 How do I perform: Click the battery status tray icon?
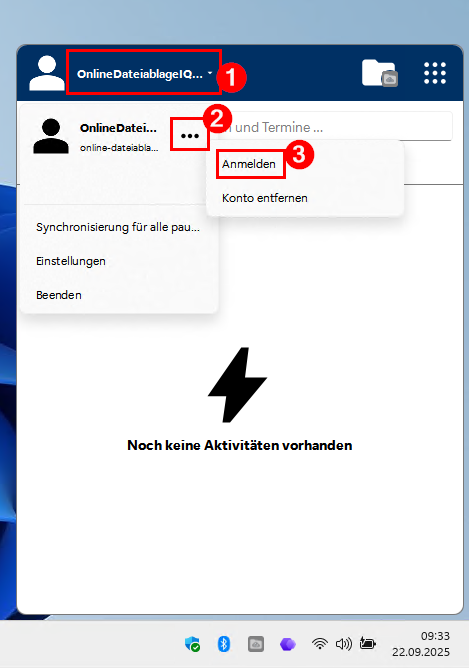click(x=368, y=643)
